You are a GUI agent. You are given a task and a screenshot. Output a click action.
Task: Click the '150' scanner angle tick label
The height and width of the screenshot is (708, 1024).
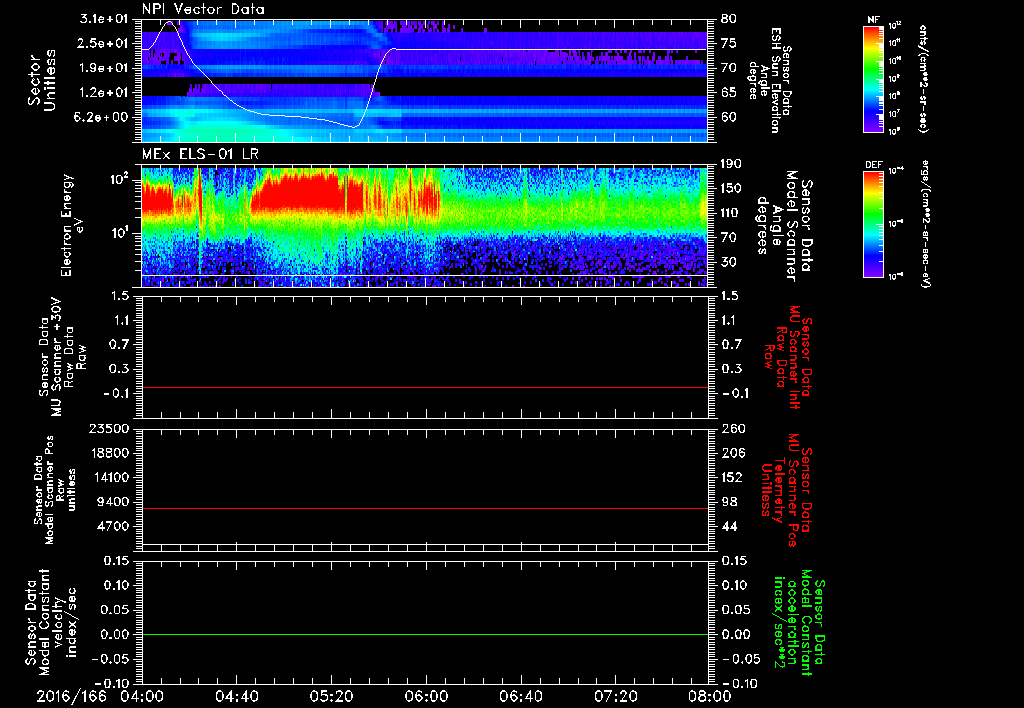pos(733,189)
